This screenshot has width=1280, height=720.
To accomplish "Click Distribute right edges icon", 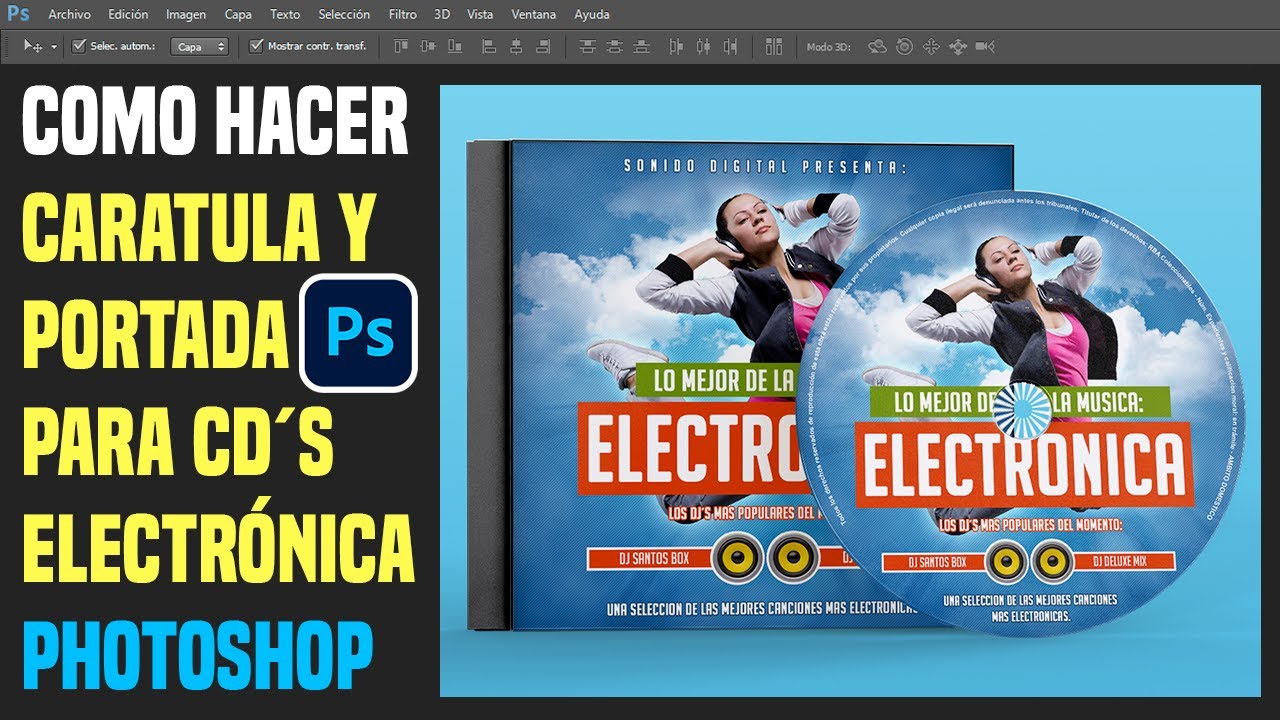I will (730, 46).
